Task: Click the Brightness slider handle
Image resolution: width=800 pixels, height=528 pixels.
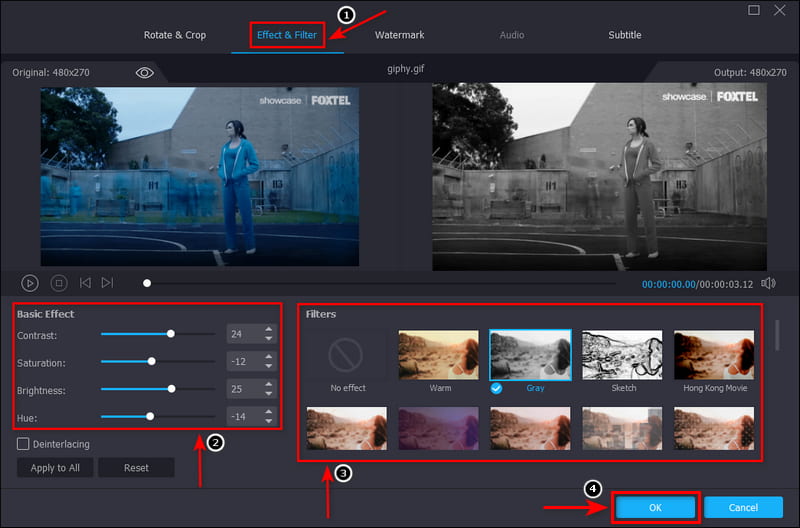Action: (x=172, y=388)
